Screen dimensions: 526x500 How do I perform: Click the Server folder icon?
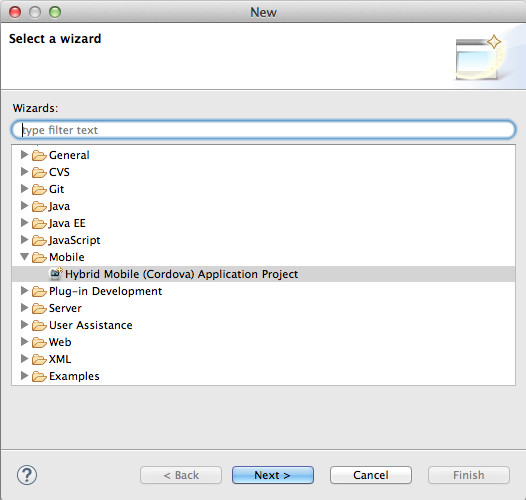tap(39, 308)
